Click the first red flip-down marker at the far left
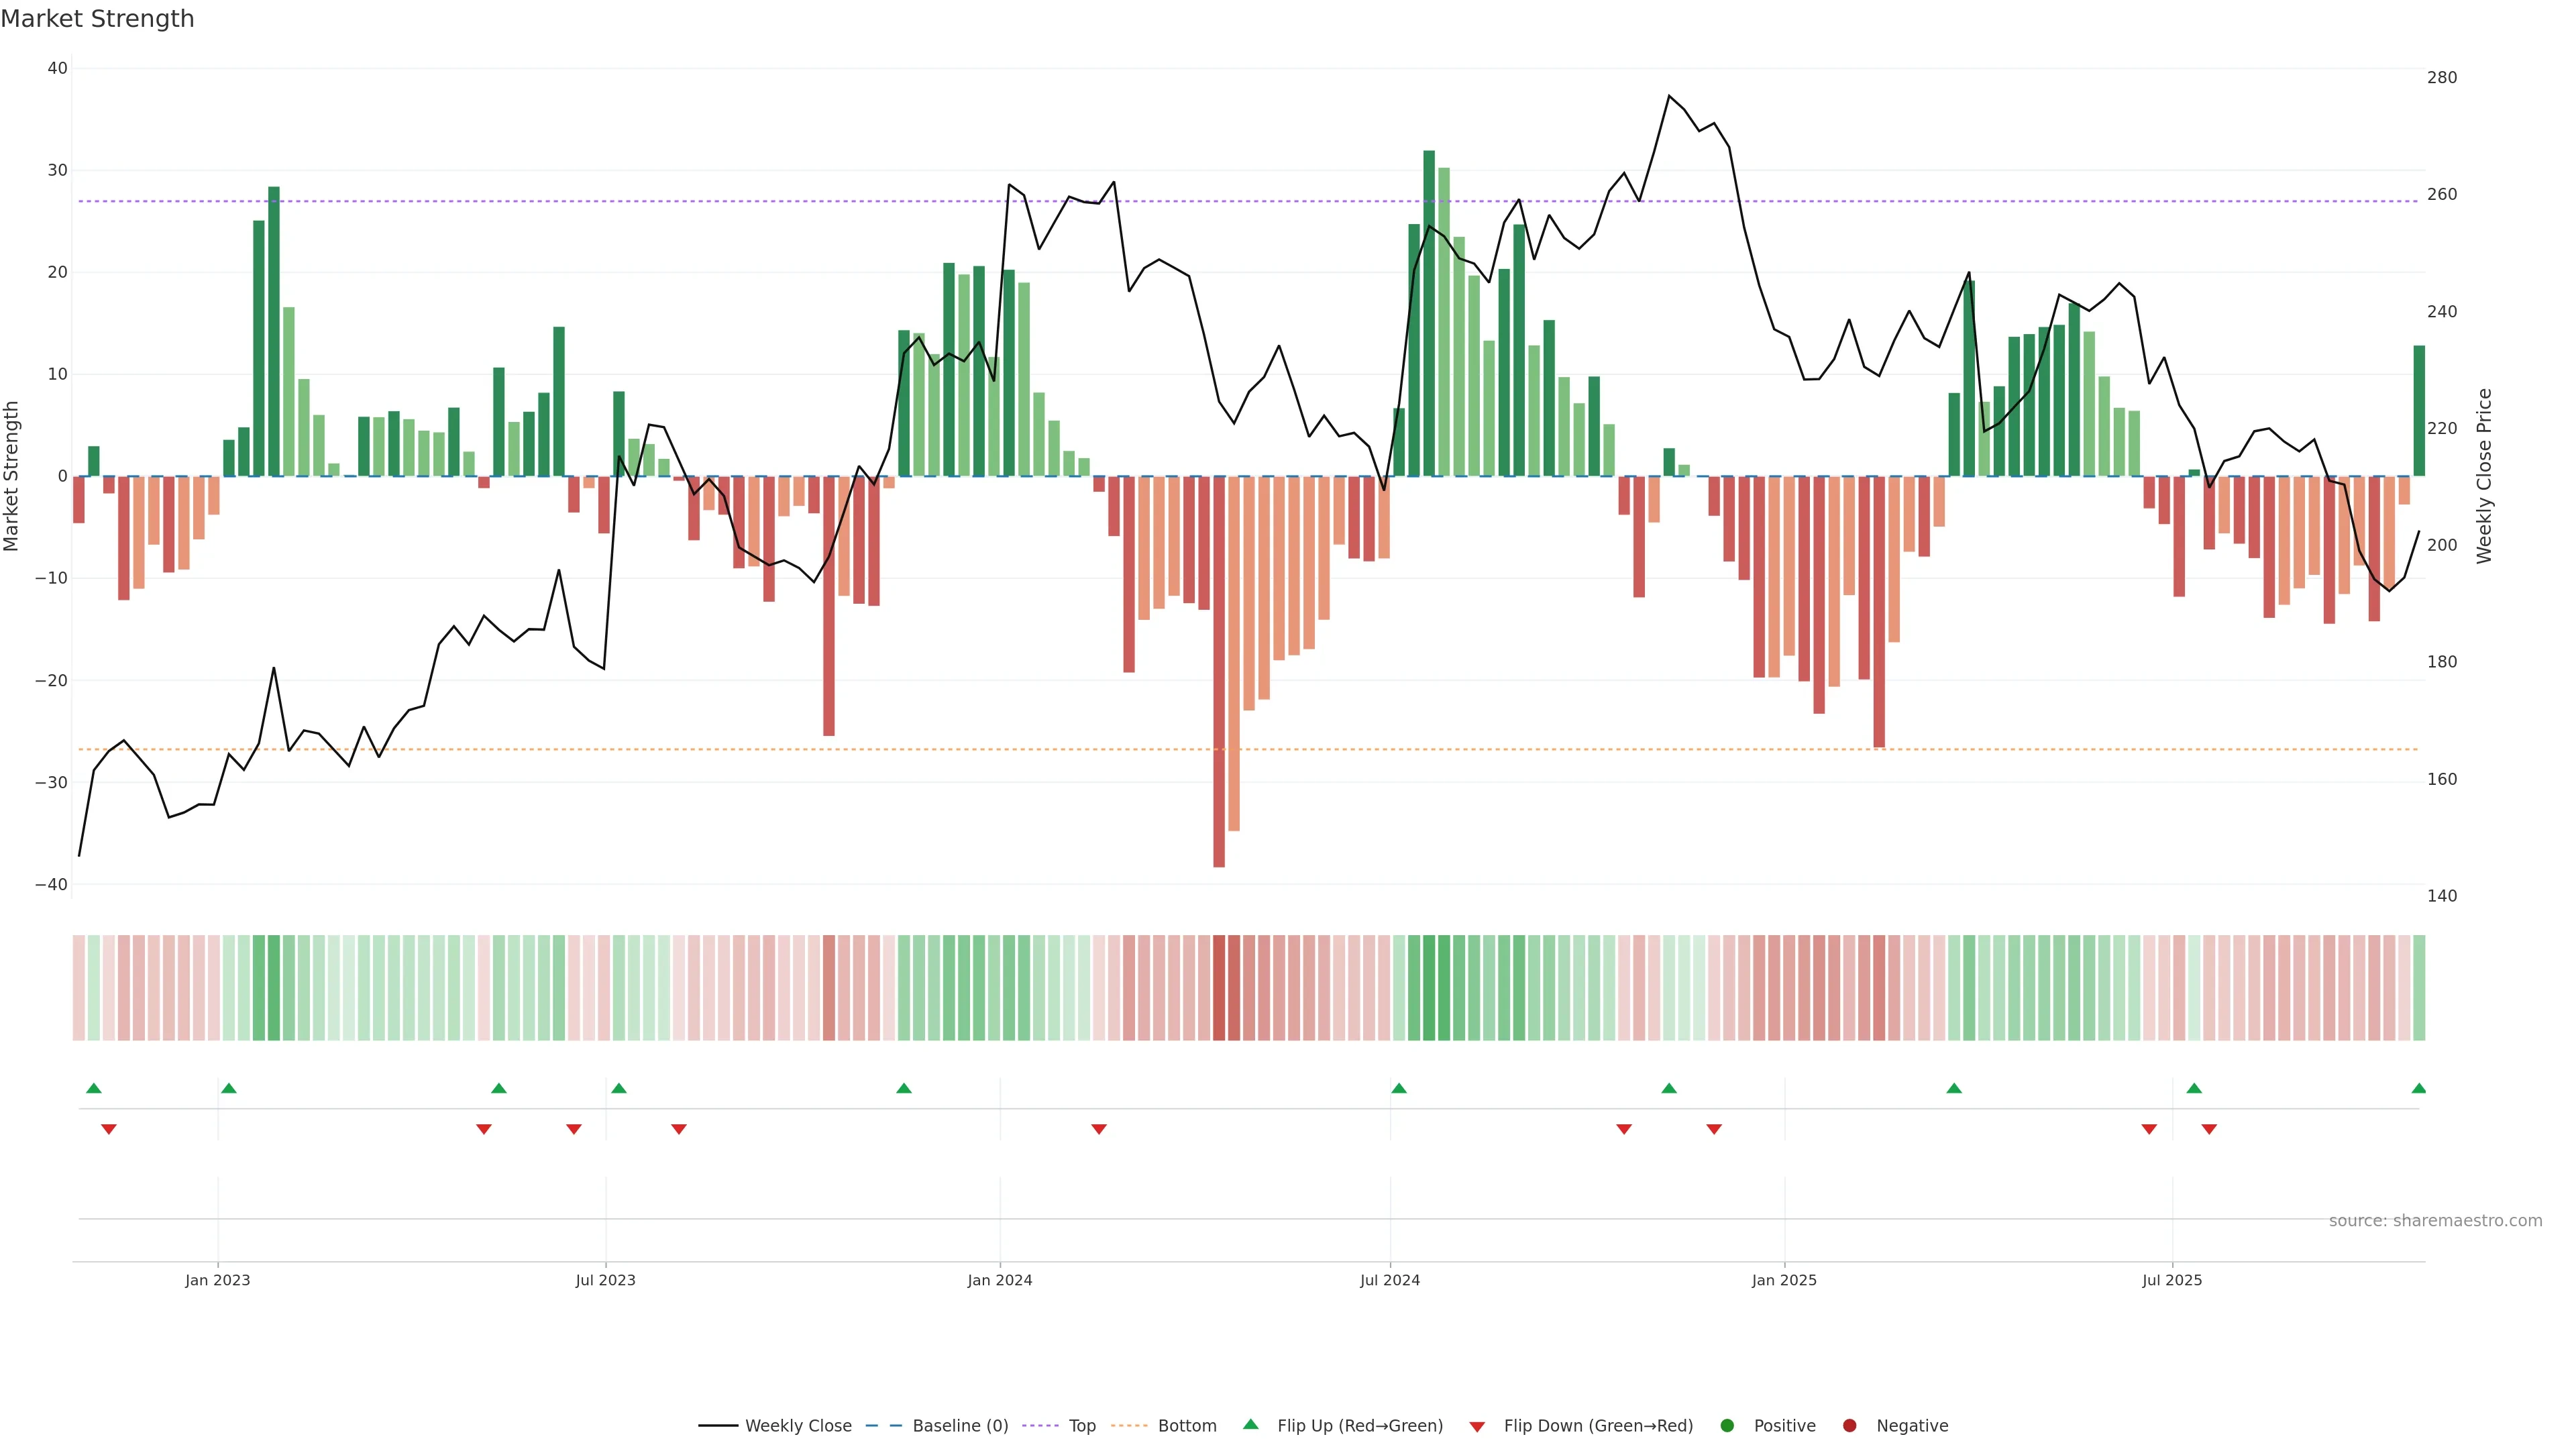The image size is (2576, 1449). 109,1129
